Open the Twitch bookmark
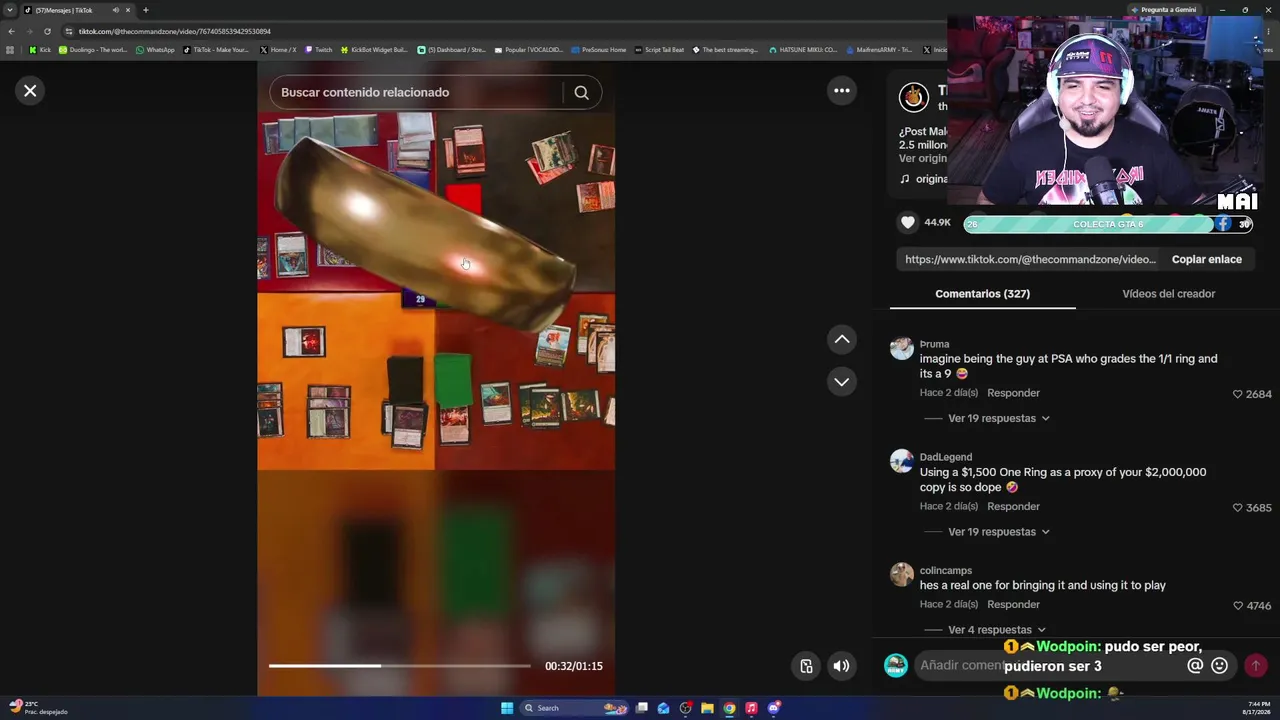This screenshot has width=1280, height=720. point(318,49)
